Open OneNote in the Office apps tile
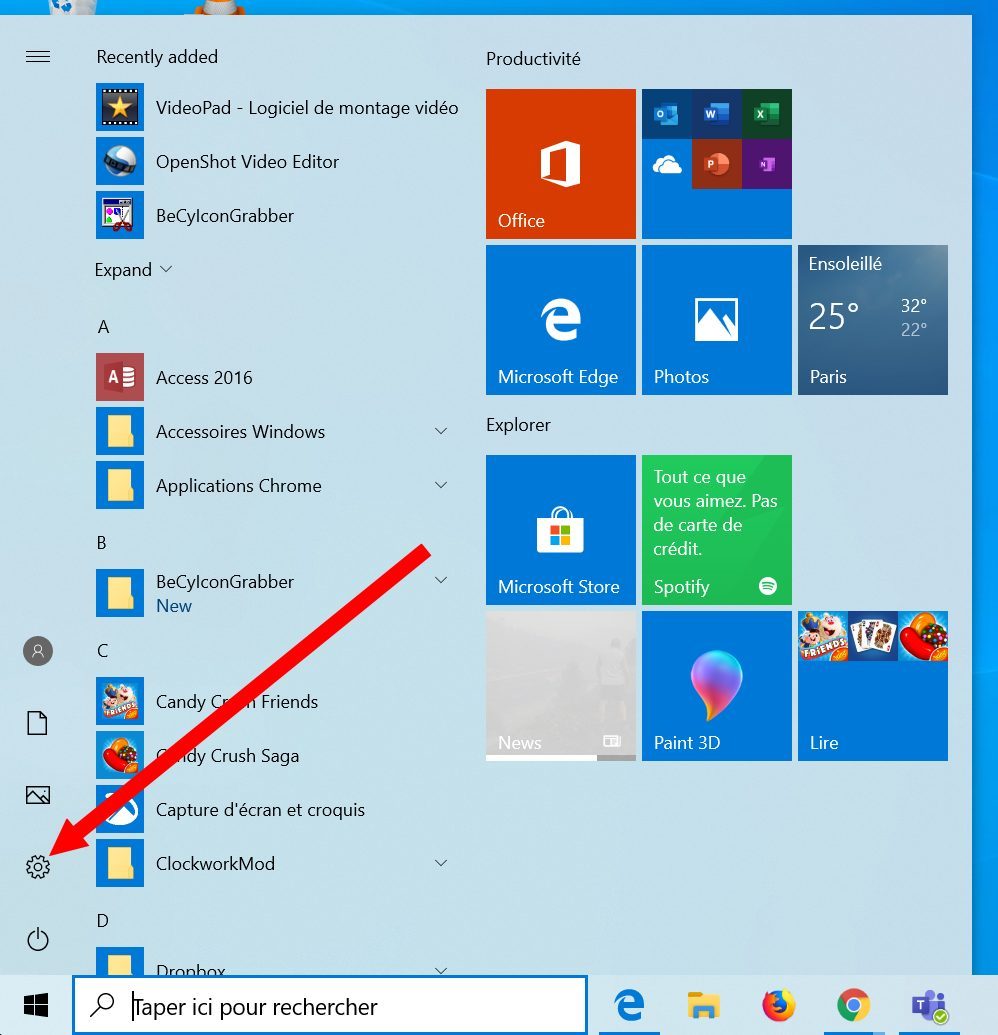 point(767,164)
